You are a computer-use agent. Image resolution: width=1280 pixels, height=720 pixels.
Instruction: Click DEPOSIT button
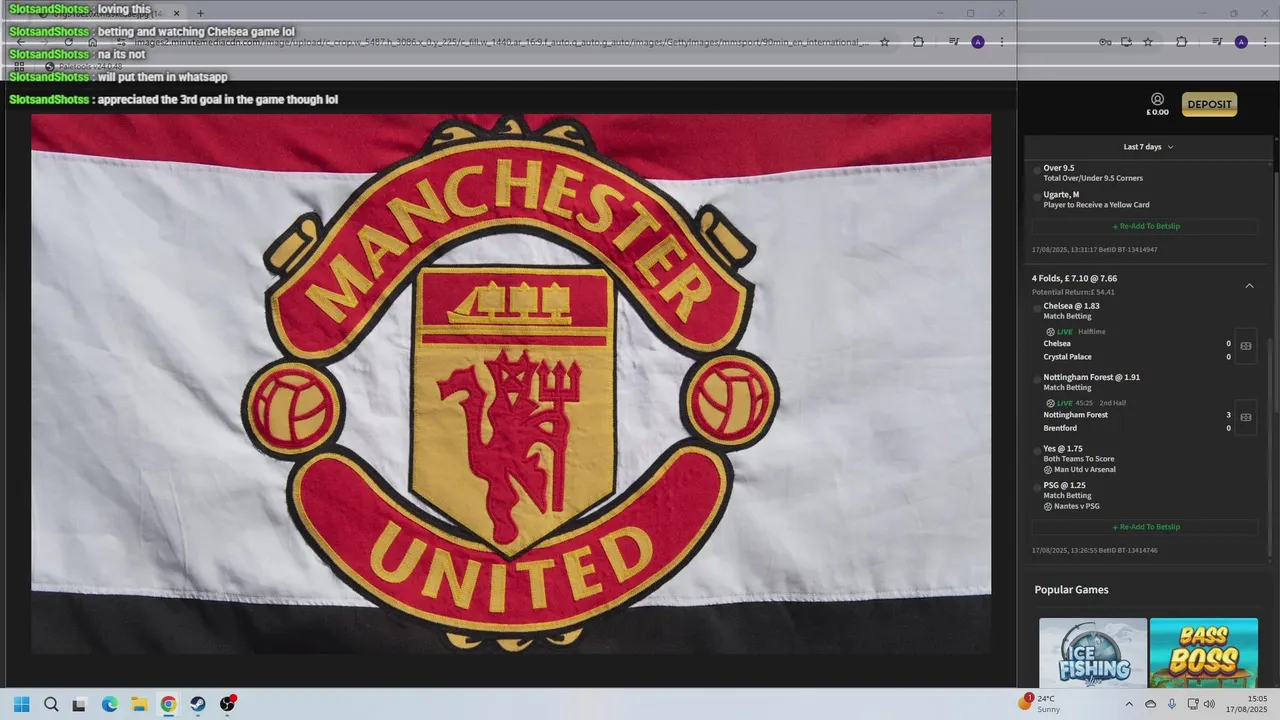pyautogui.click(x=1209, y=104)
